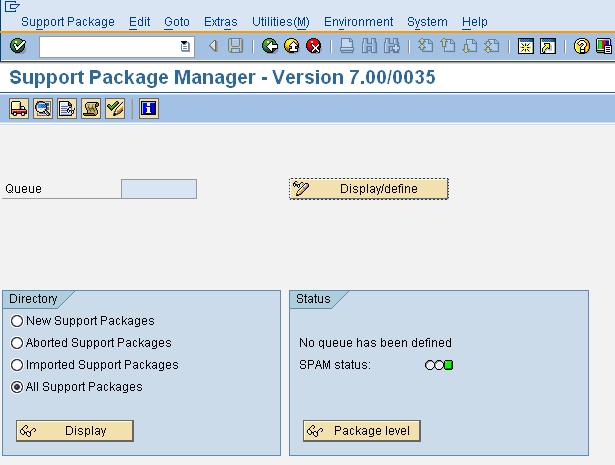The image size is (615, 465).
Task: Click the Queue input field
Action: (159, 189)
